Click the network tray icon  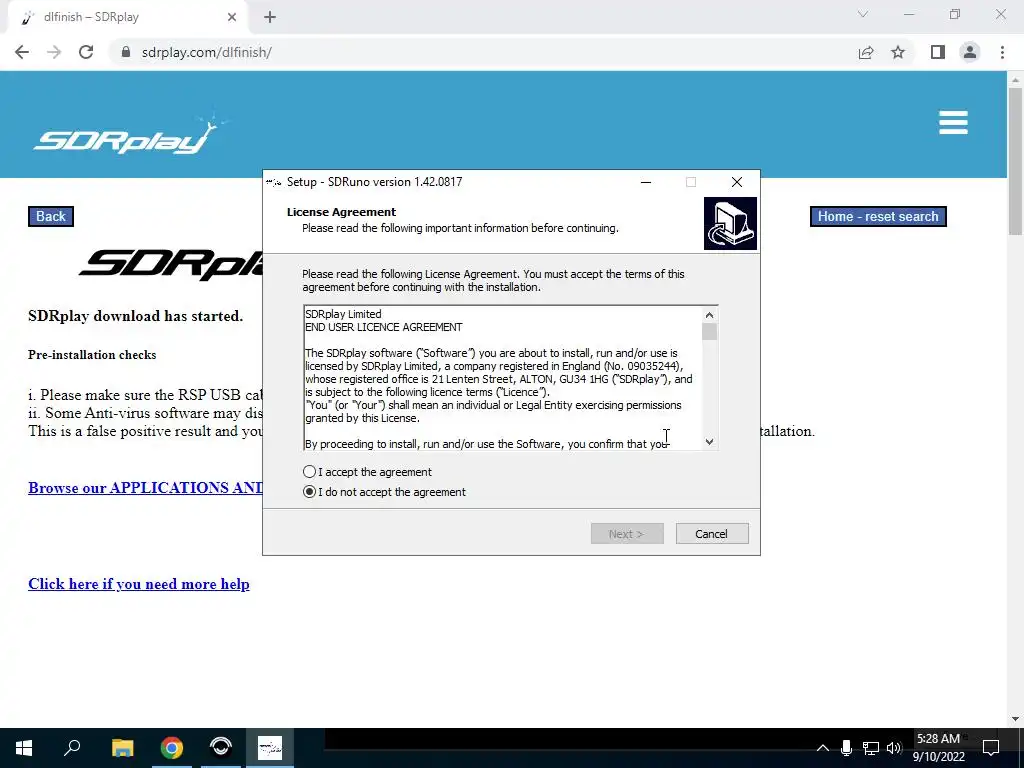tap(871, 748)
